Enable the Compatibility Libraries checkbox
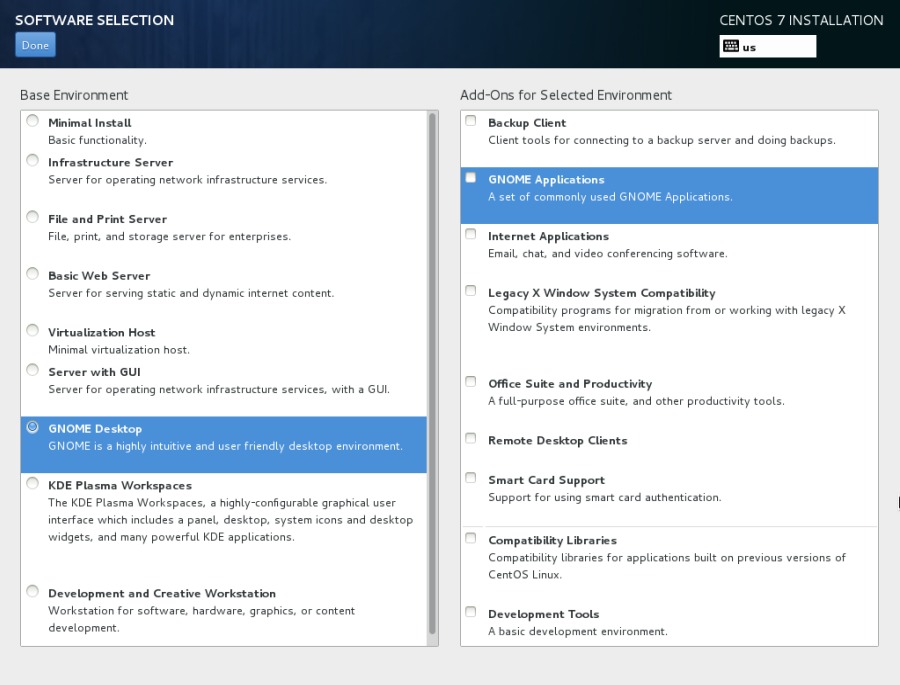900x685 pixels. pyautogui.click(x=471, y=538)
